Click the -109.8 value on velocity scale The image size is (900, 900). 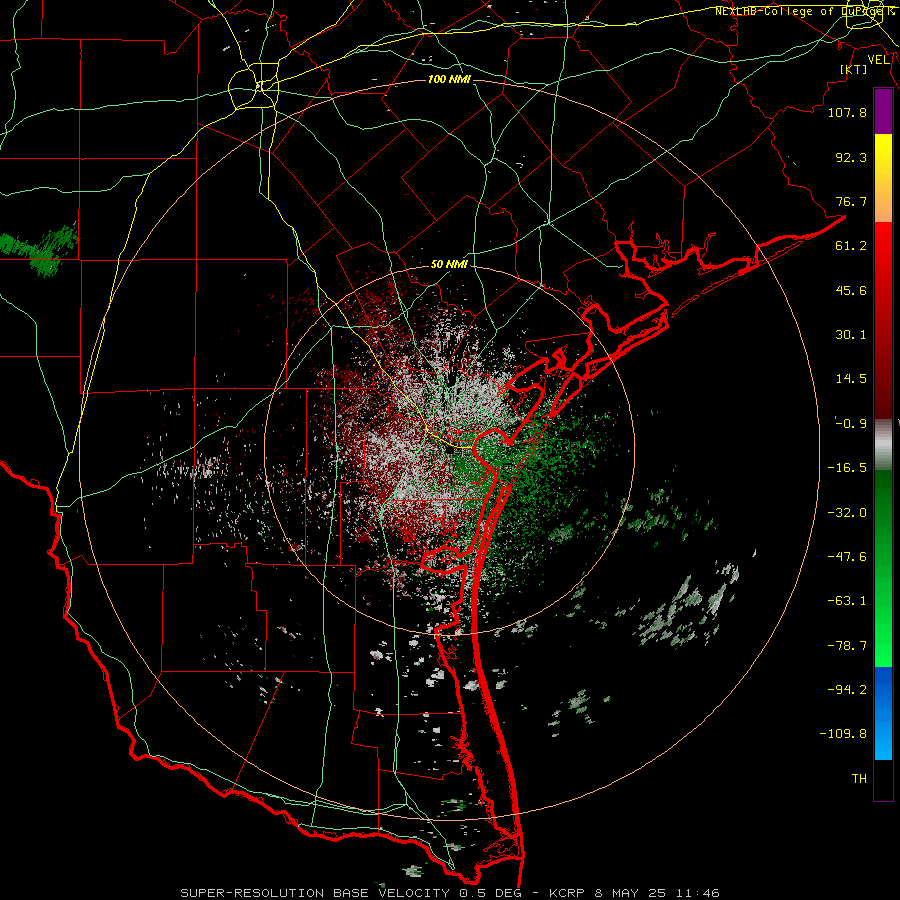tap(843, 734)
